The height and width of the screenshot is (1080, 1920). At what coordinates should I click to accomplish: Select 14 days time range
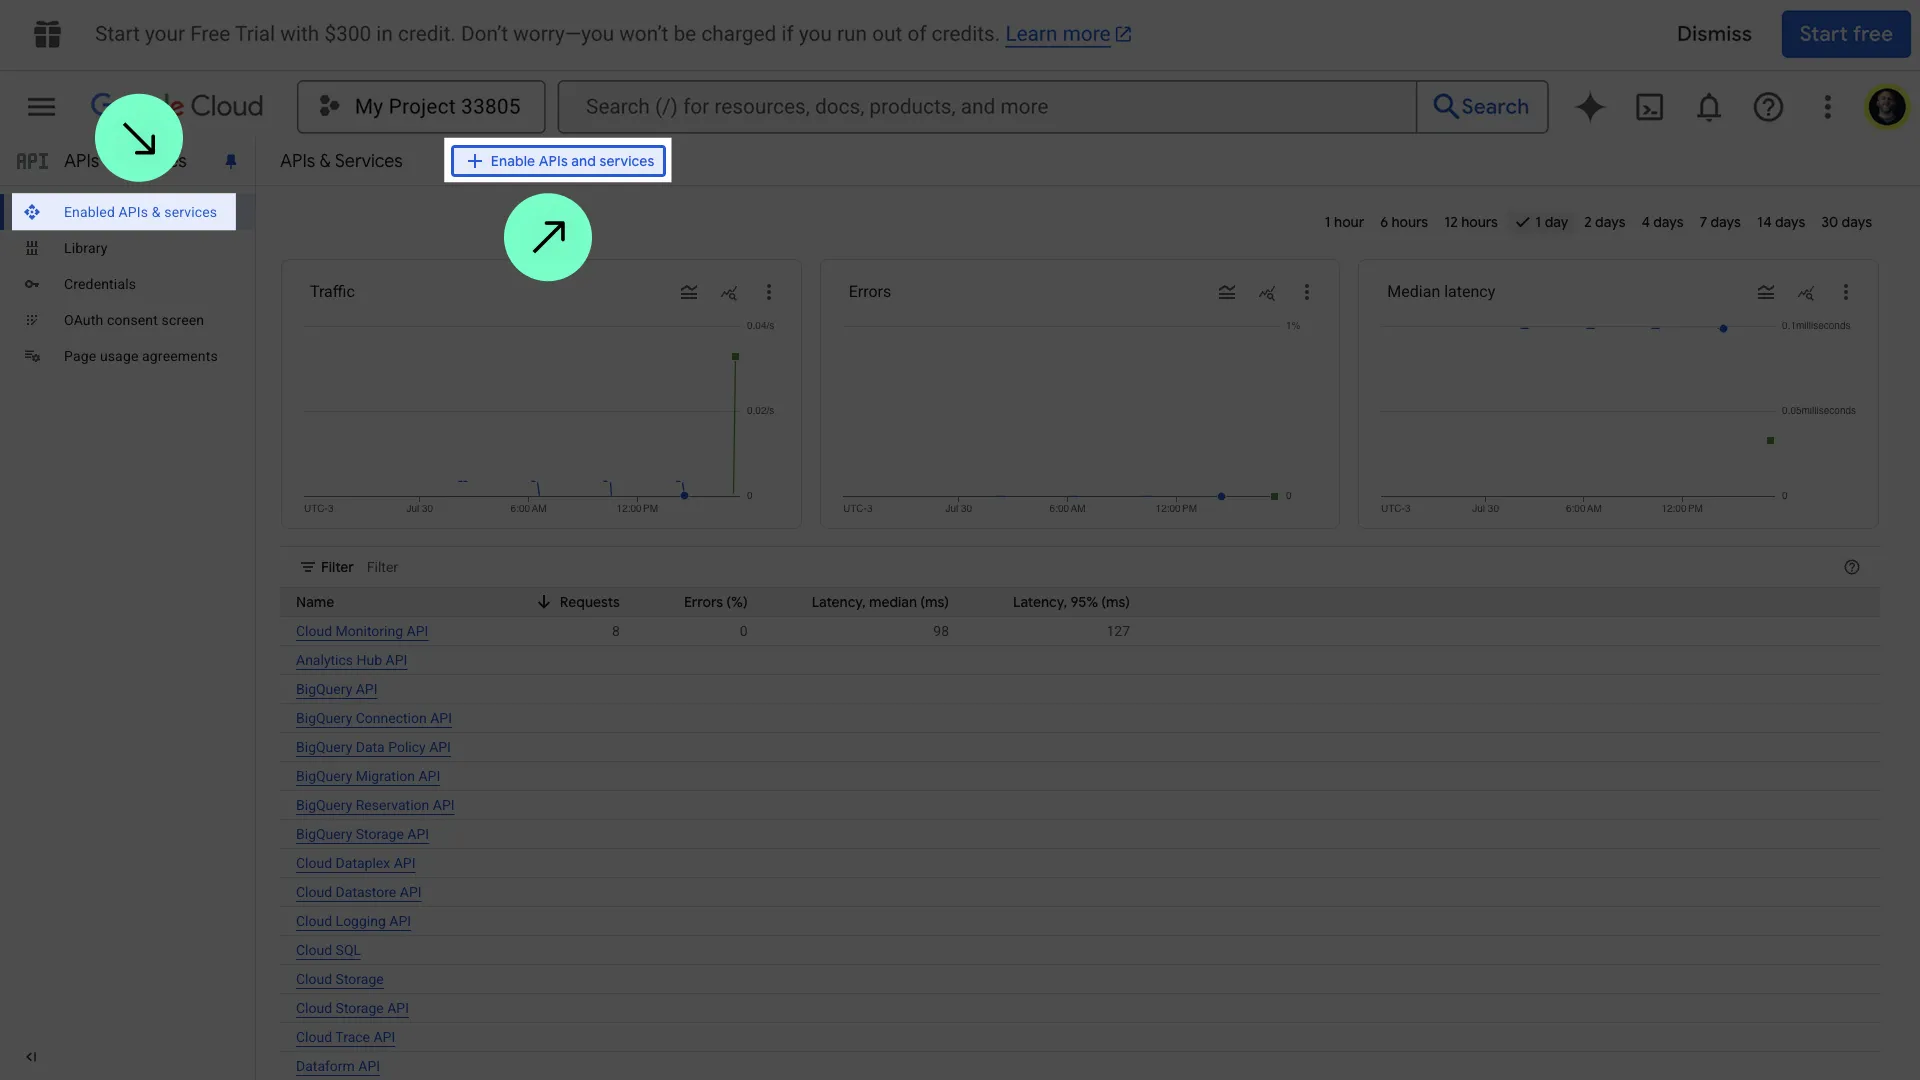tap(1780, 222)
